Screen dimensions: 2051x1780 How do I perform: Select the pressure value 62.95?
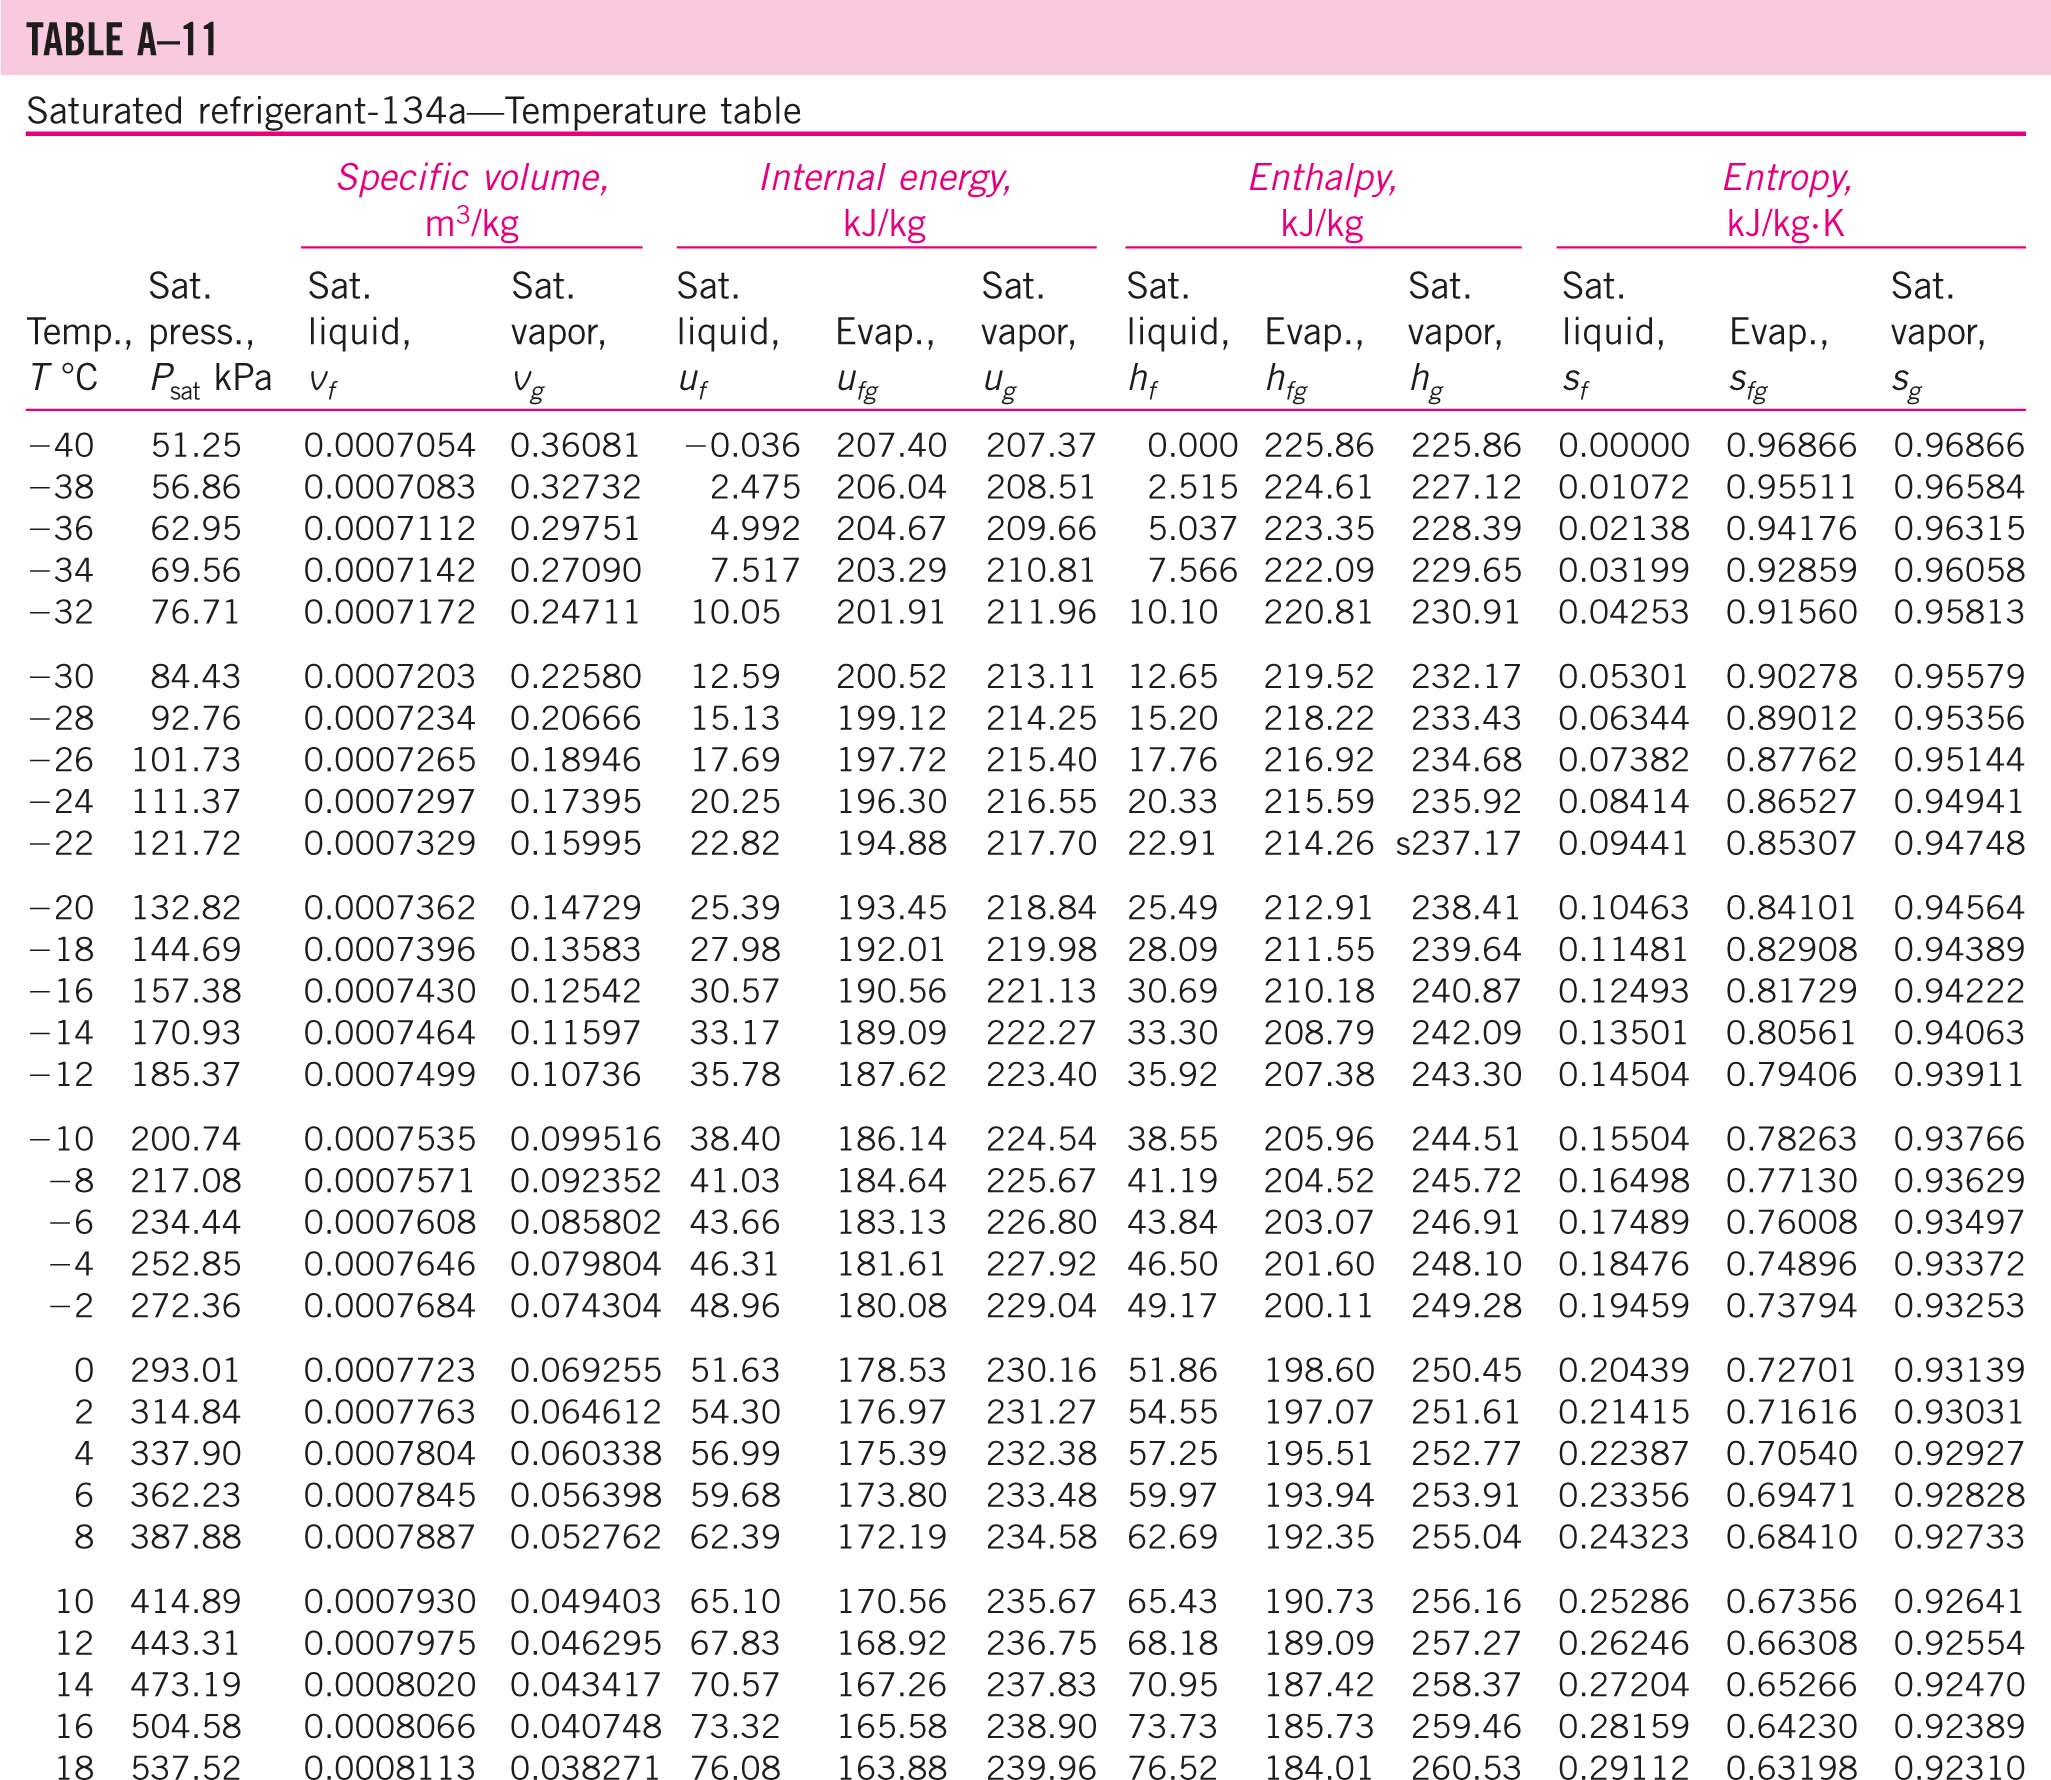click(x=196, y=529)
